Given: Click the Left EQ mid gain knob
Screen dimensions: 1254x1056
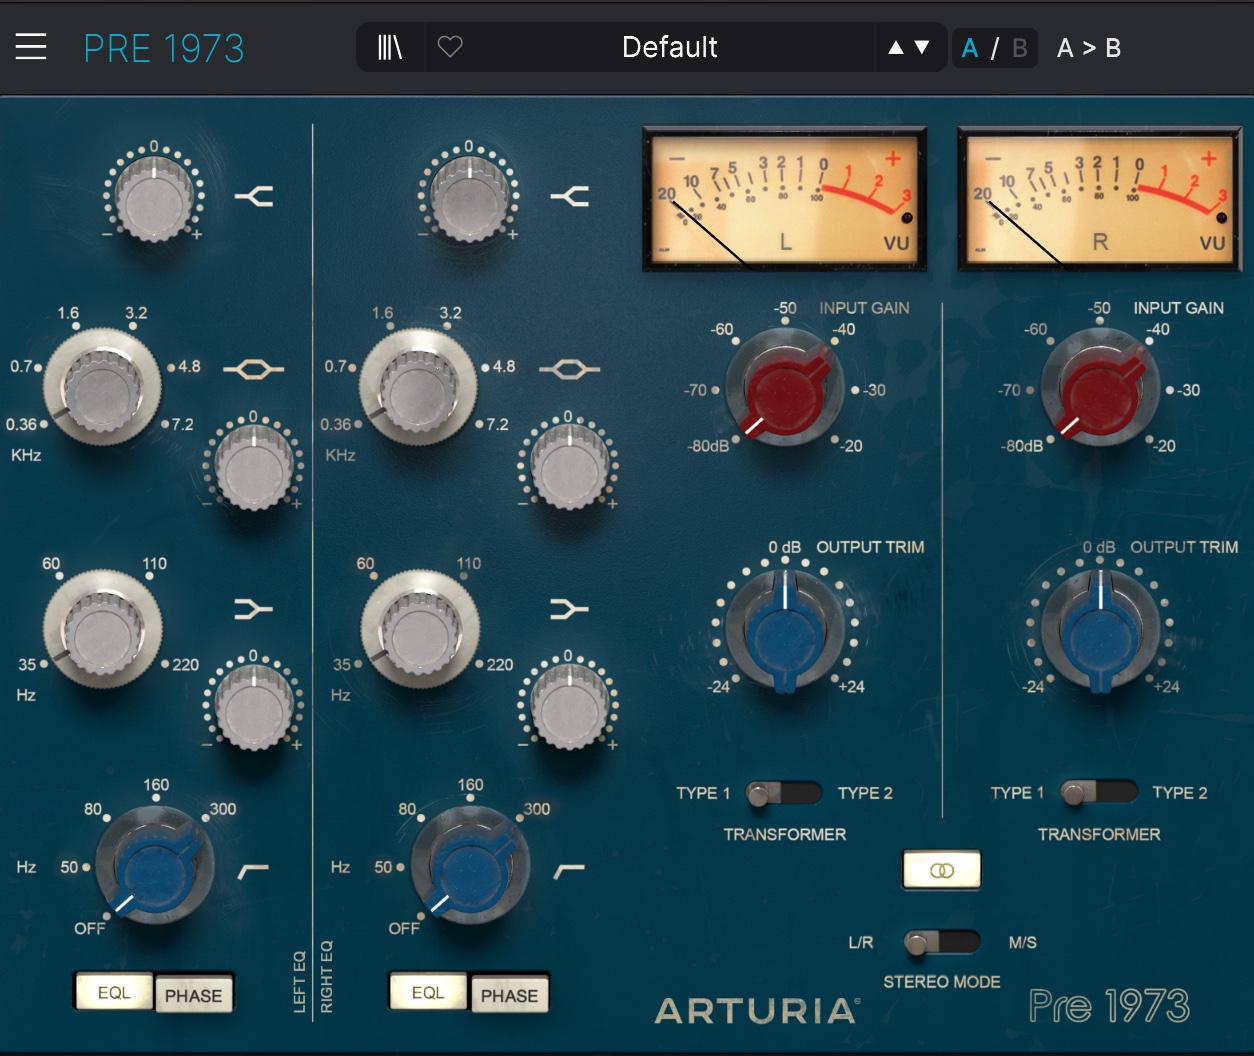Looking at the screenshot, I should 254,466.
